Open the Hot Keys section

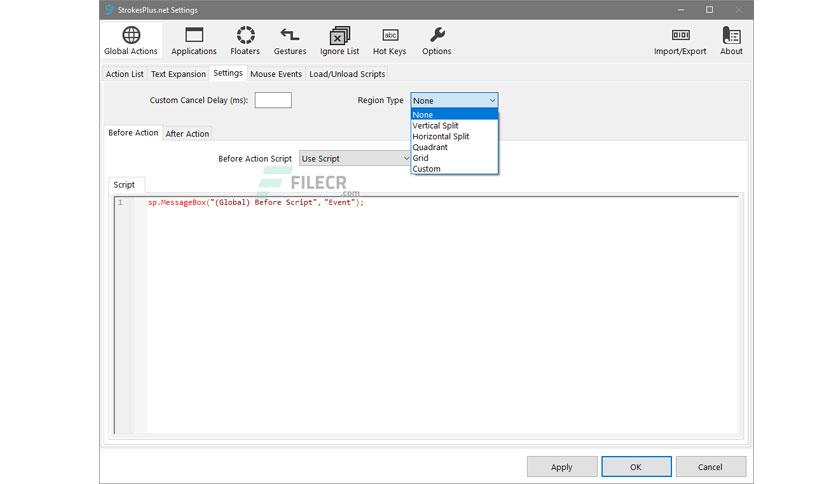(389, 41)
